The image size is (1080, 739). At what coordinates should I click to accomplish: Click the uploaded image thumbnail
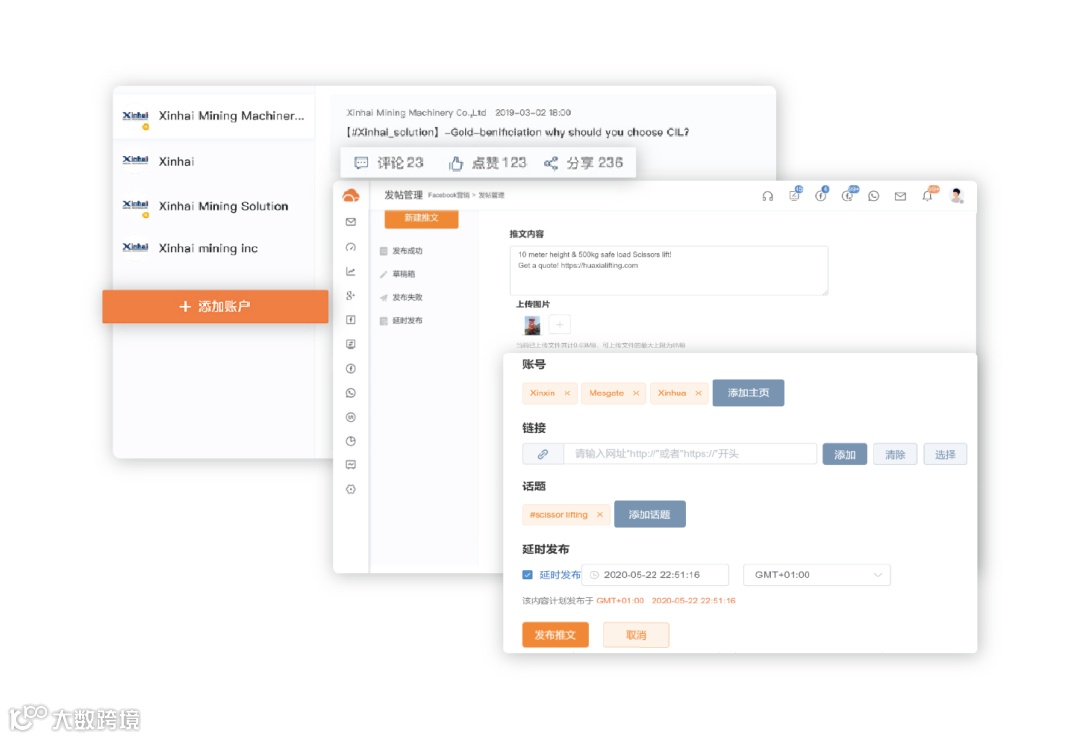[x=532, y=325]
